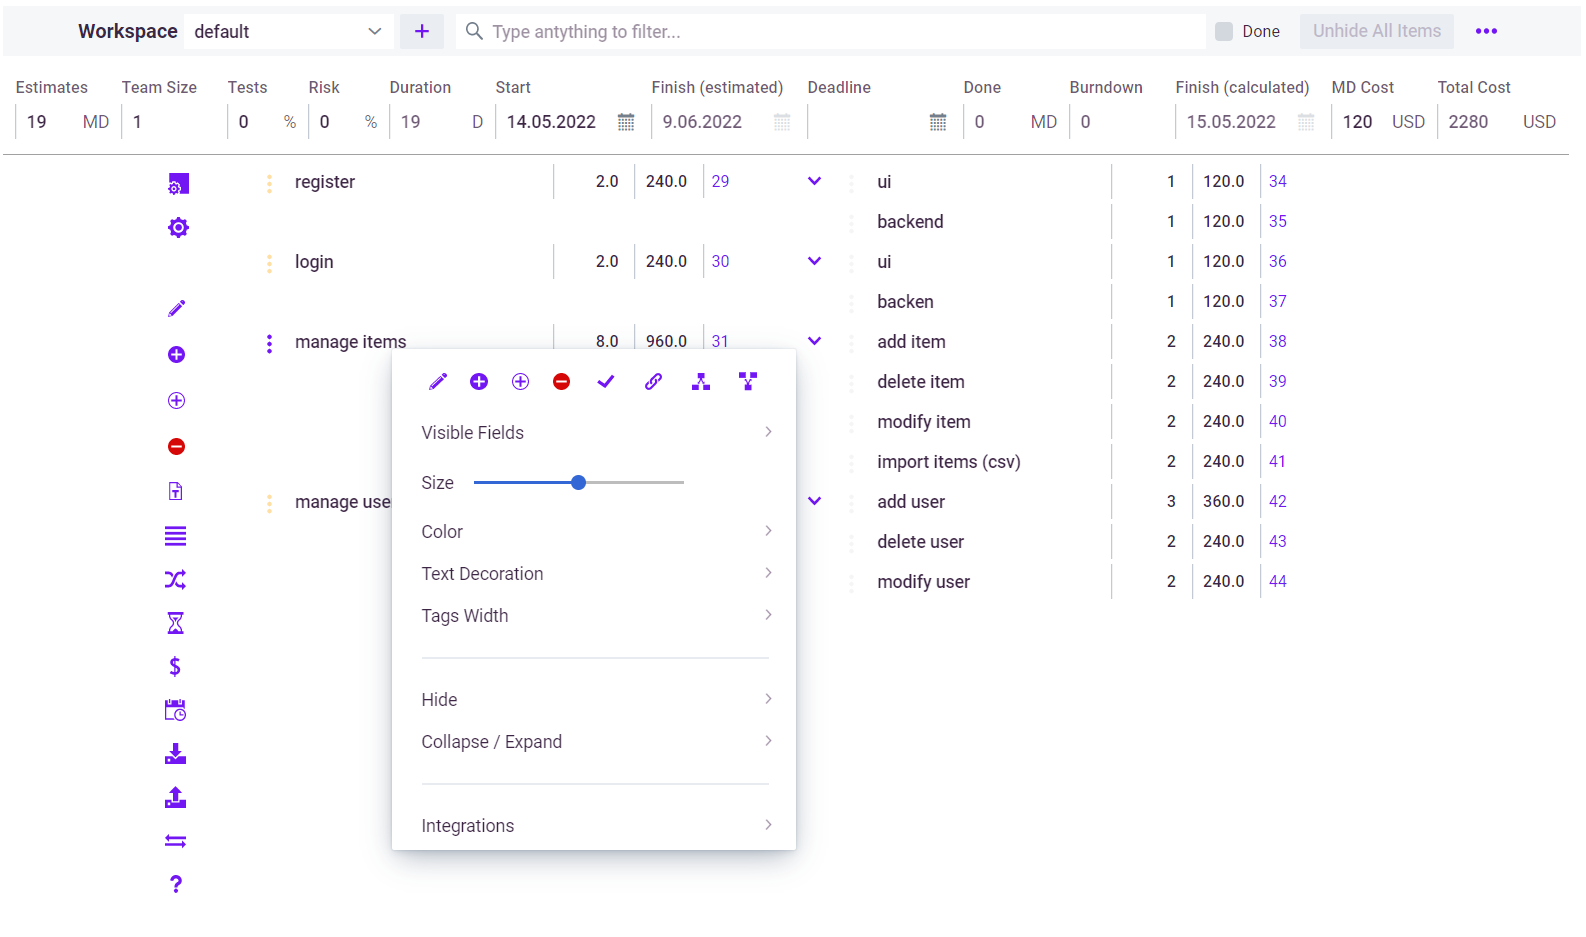Open the Hide submenu
The height and width of the screenshot is (937, 1586).
[x=596, y=700]
